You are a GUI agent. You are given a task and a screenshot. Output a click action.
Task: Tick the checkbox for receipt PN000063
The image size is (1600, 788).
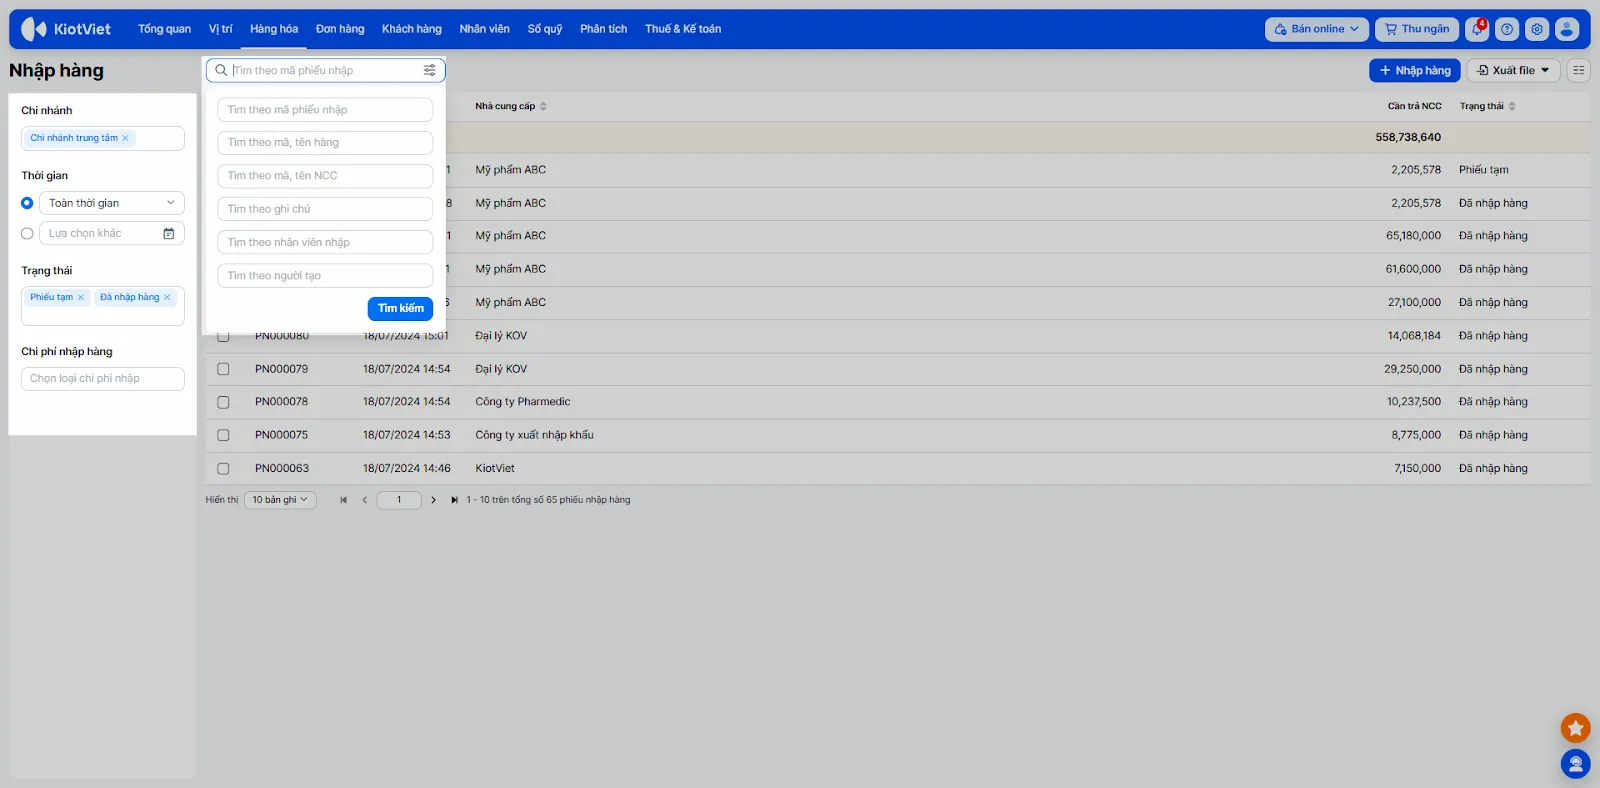223,468
